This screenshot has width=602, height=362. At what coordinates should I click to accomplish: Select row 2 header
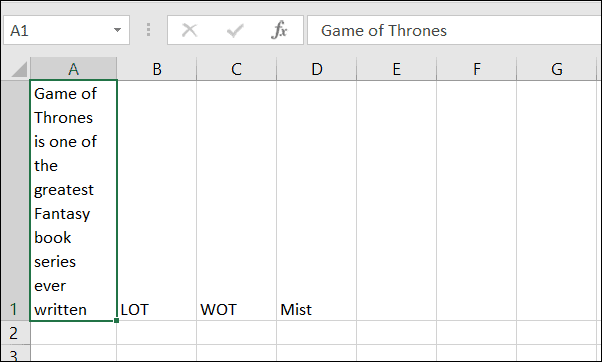click(x=15, y=333)
